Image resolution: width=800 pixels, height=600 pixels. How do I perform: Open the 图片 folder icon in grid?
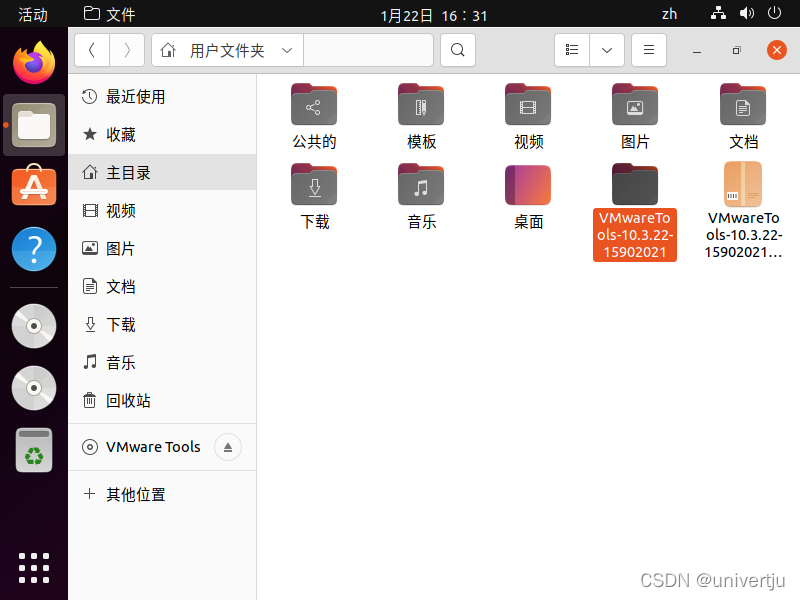635,105
